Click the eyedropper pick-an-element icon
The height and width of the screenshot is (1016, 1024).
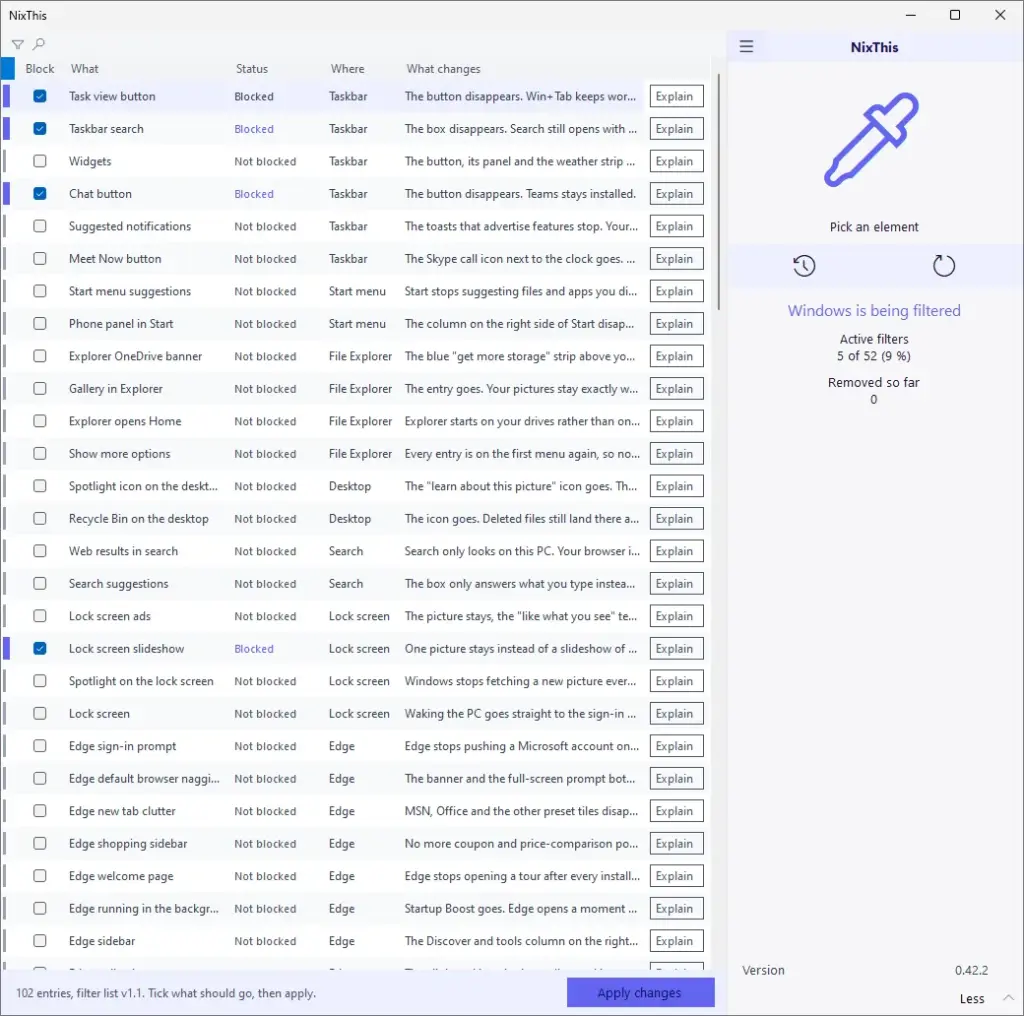pyautogui.click(x=873, y=140)
